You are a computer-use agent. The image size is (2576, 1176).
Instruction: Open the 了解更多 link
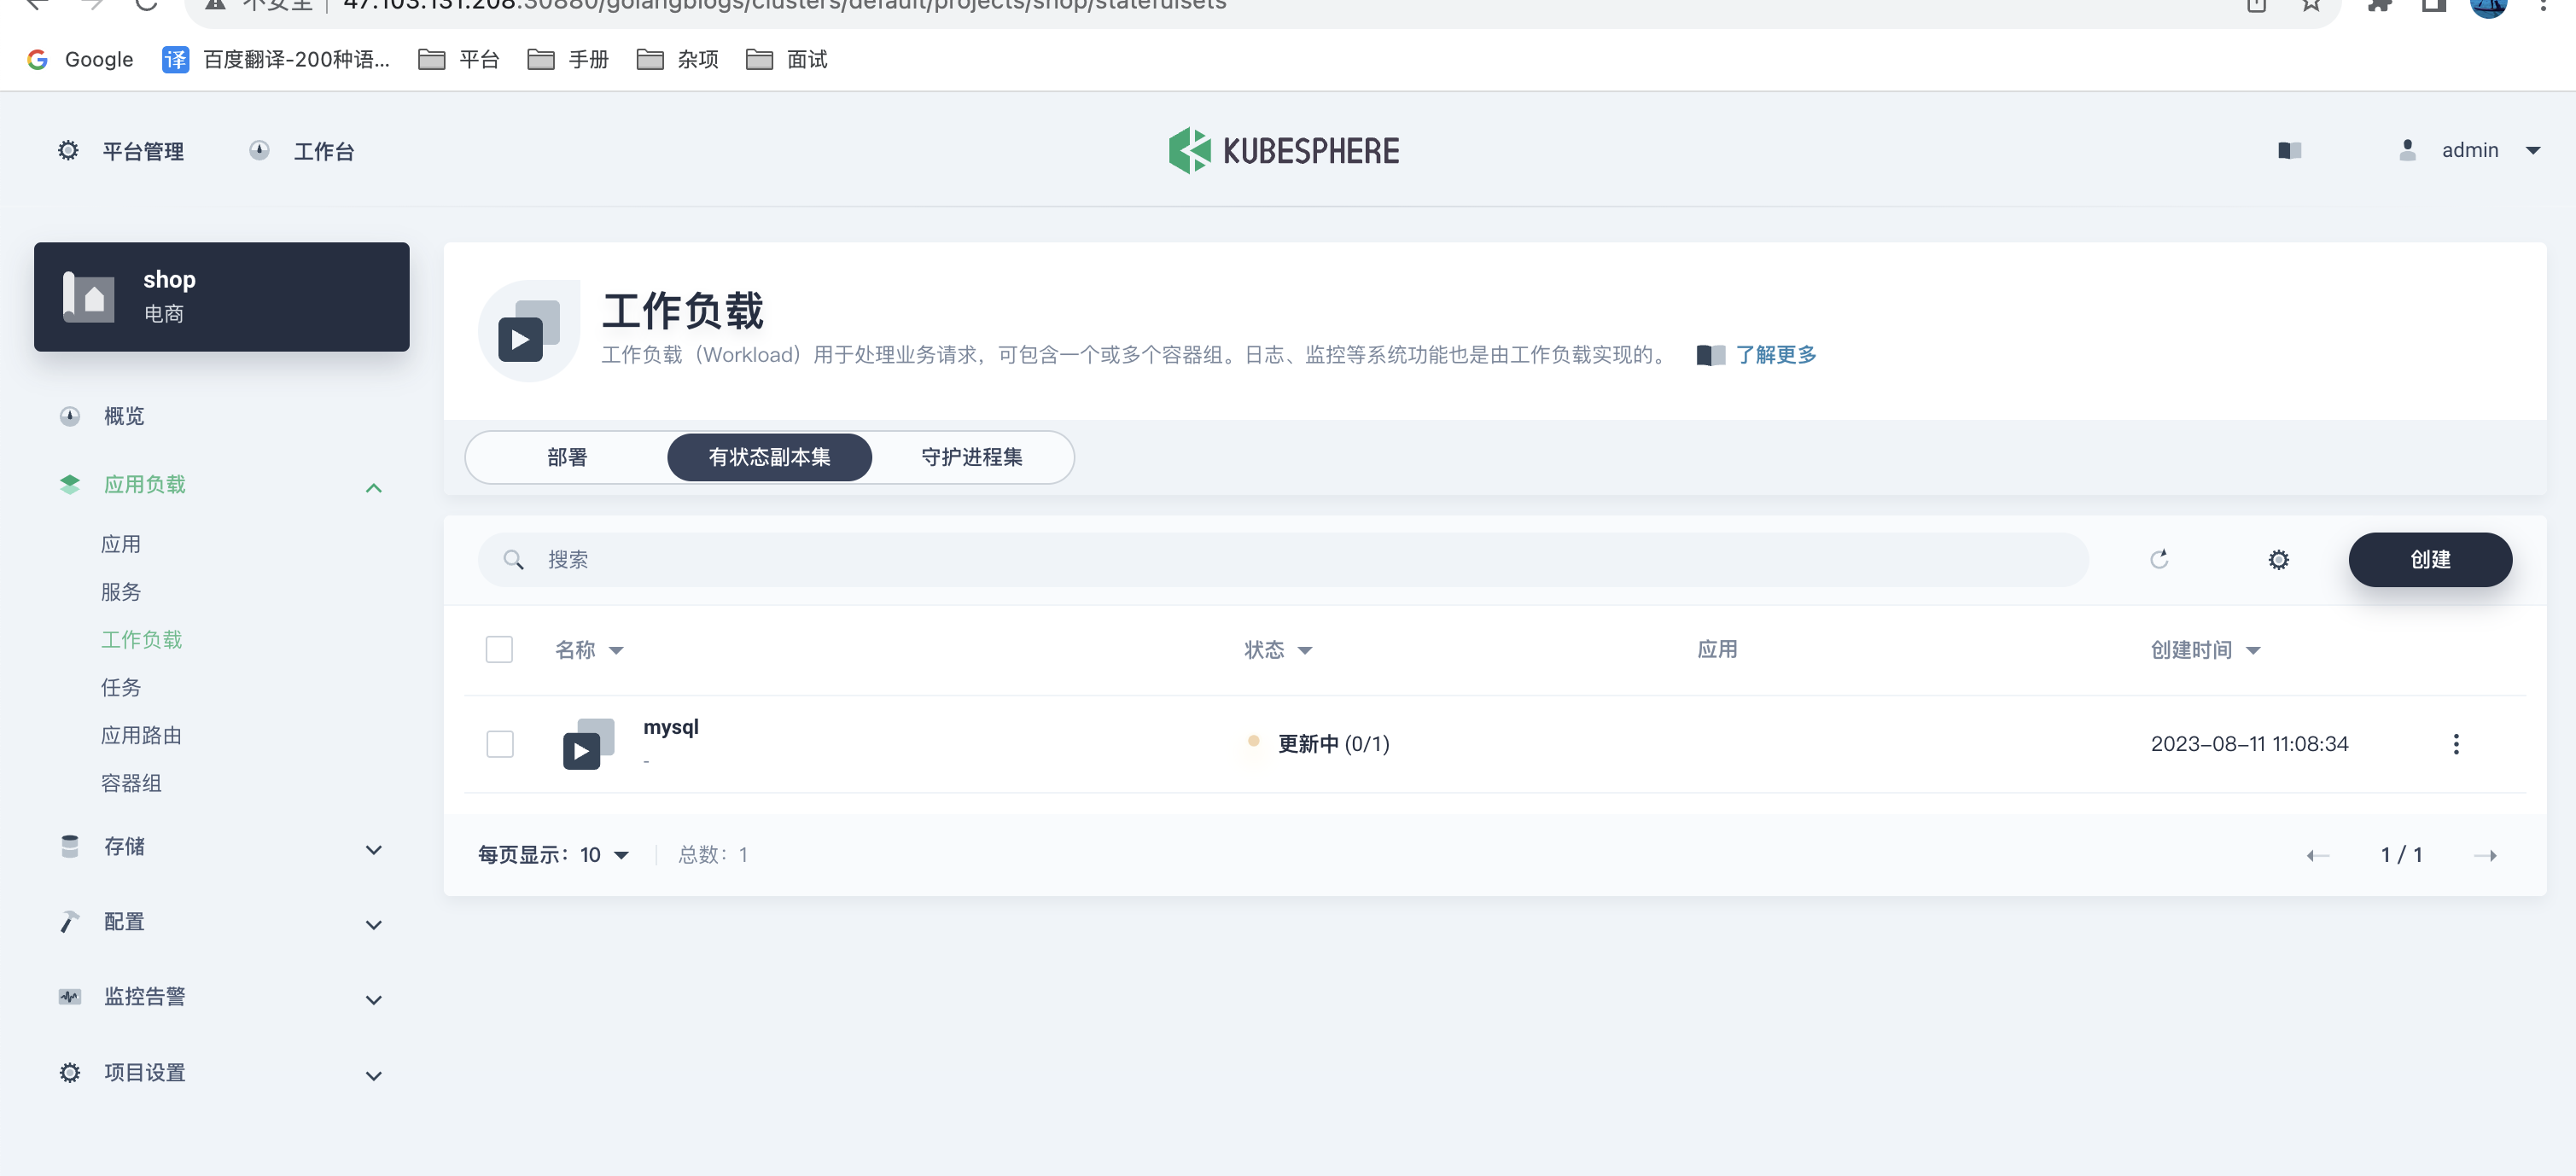[1776, 355]
